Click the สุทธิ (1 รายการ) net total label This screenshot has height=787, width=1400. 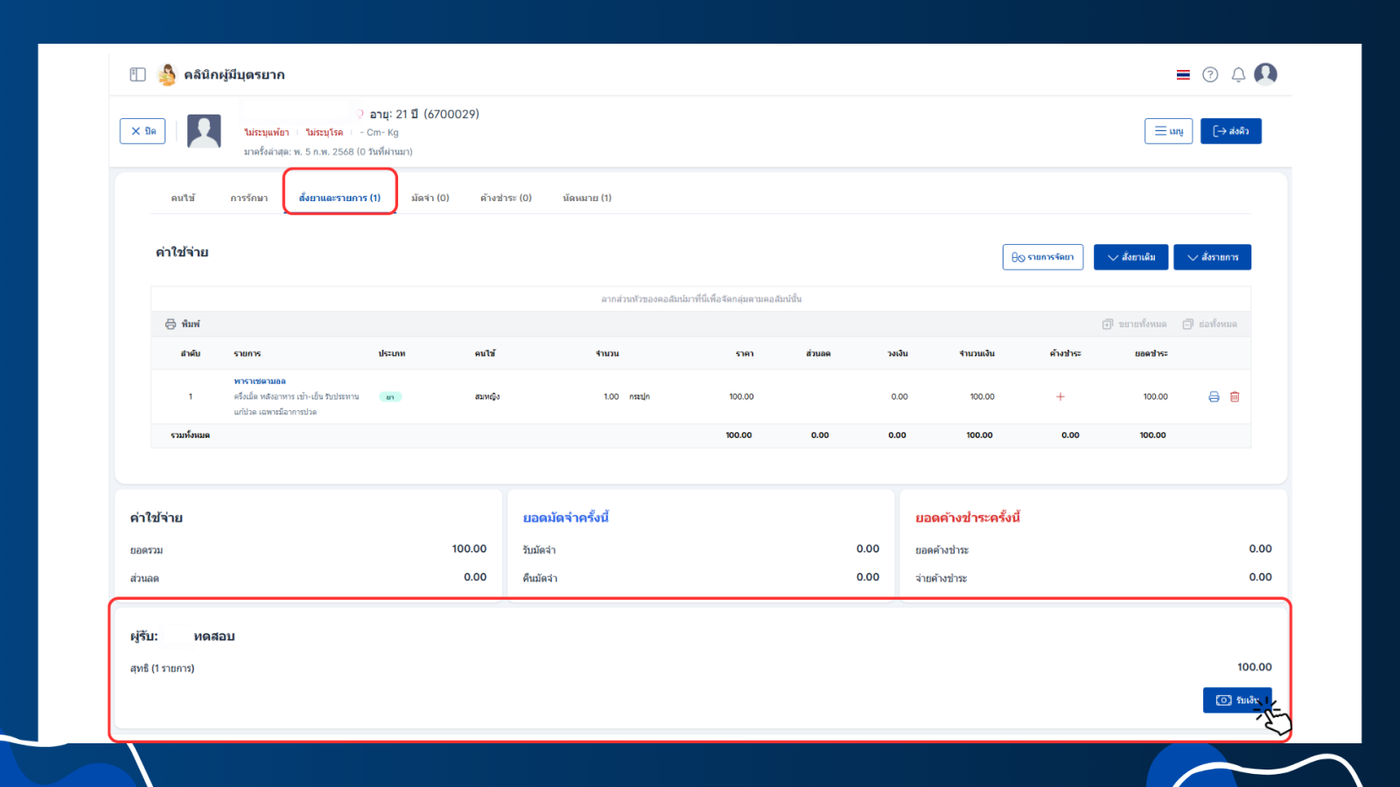click(x=162, y=668)
